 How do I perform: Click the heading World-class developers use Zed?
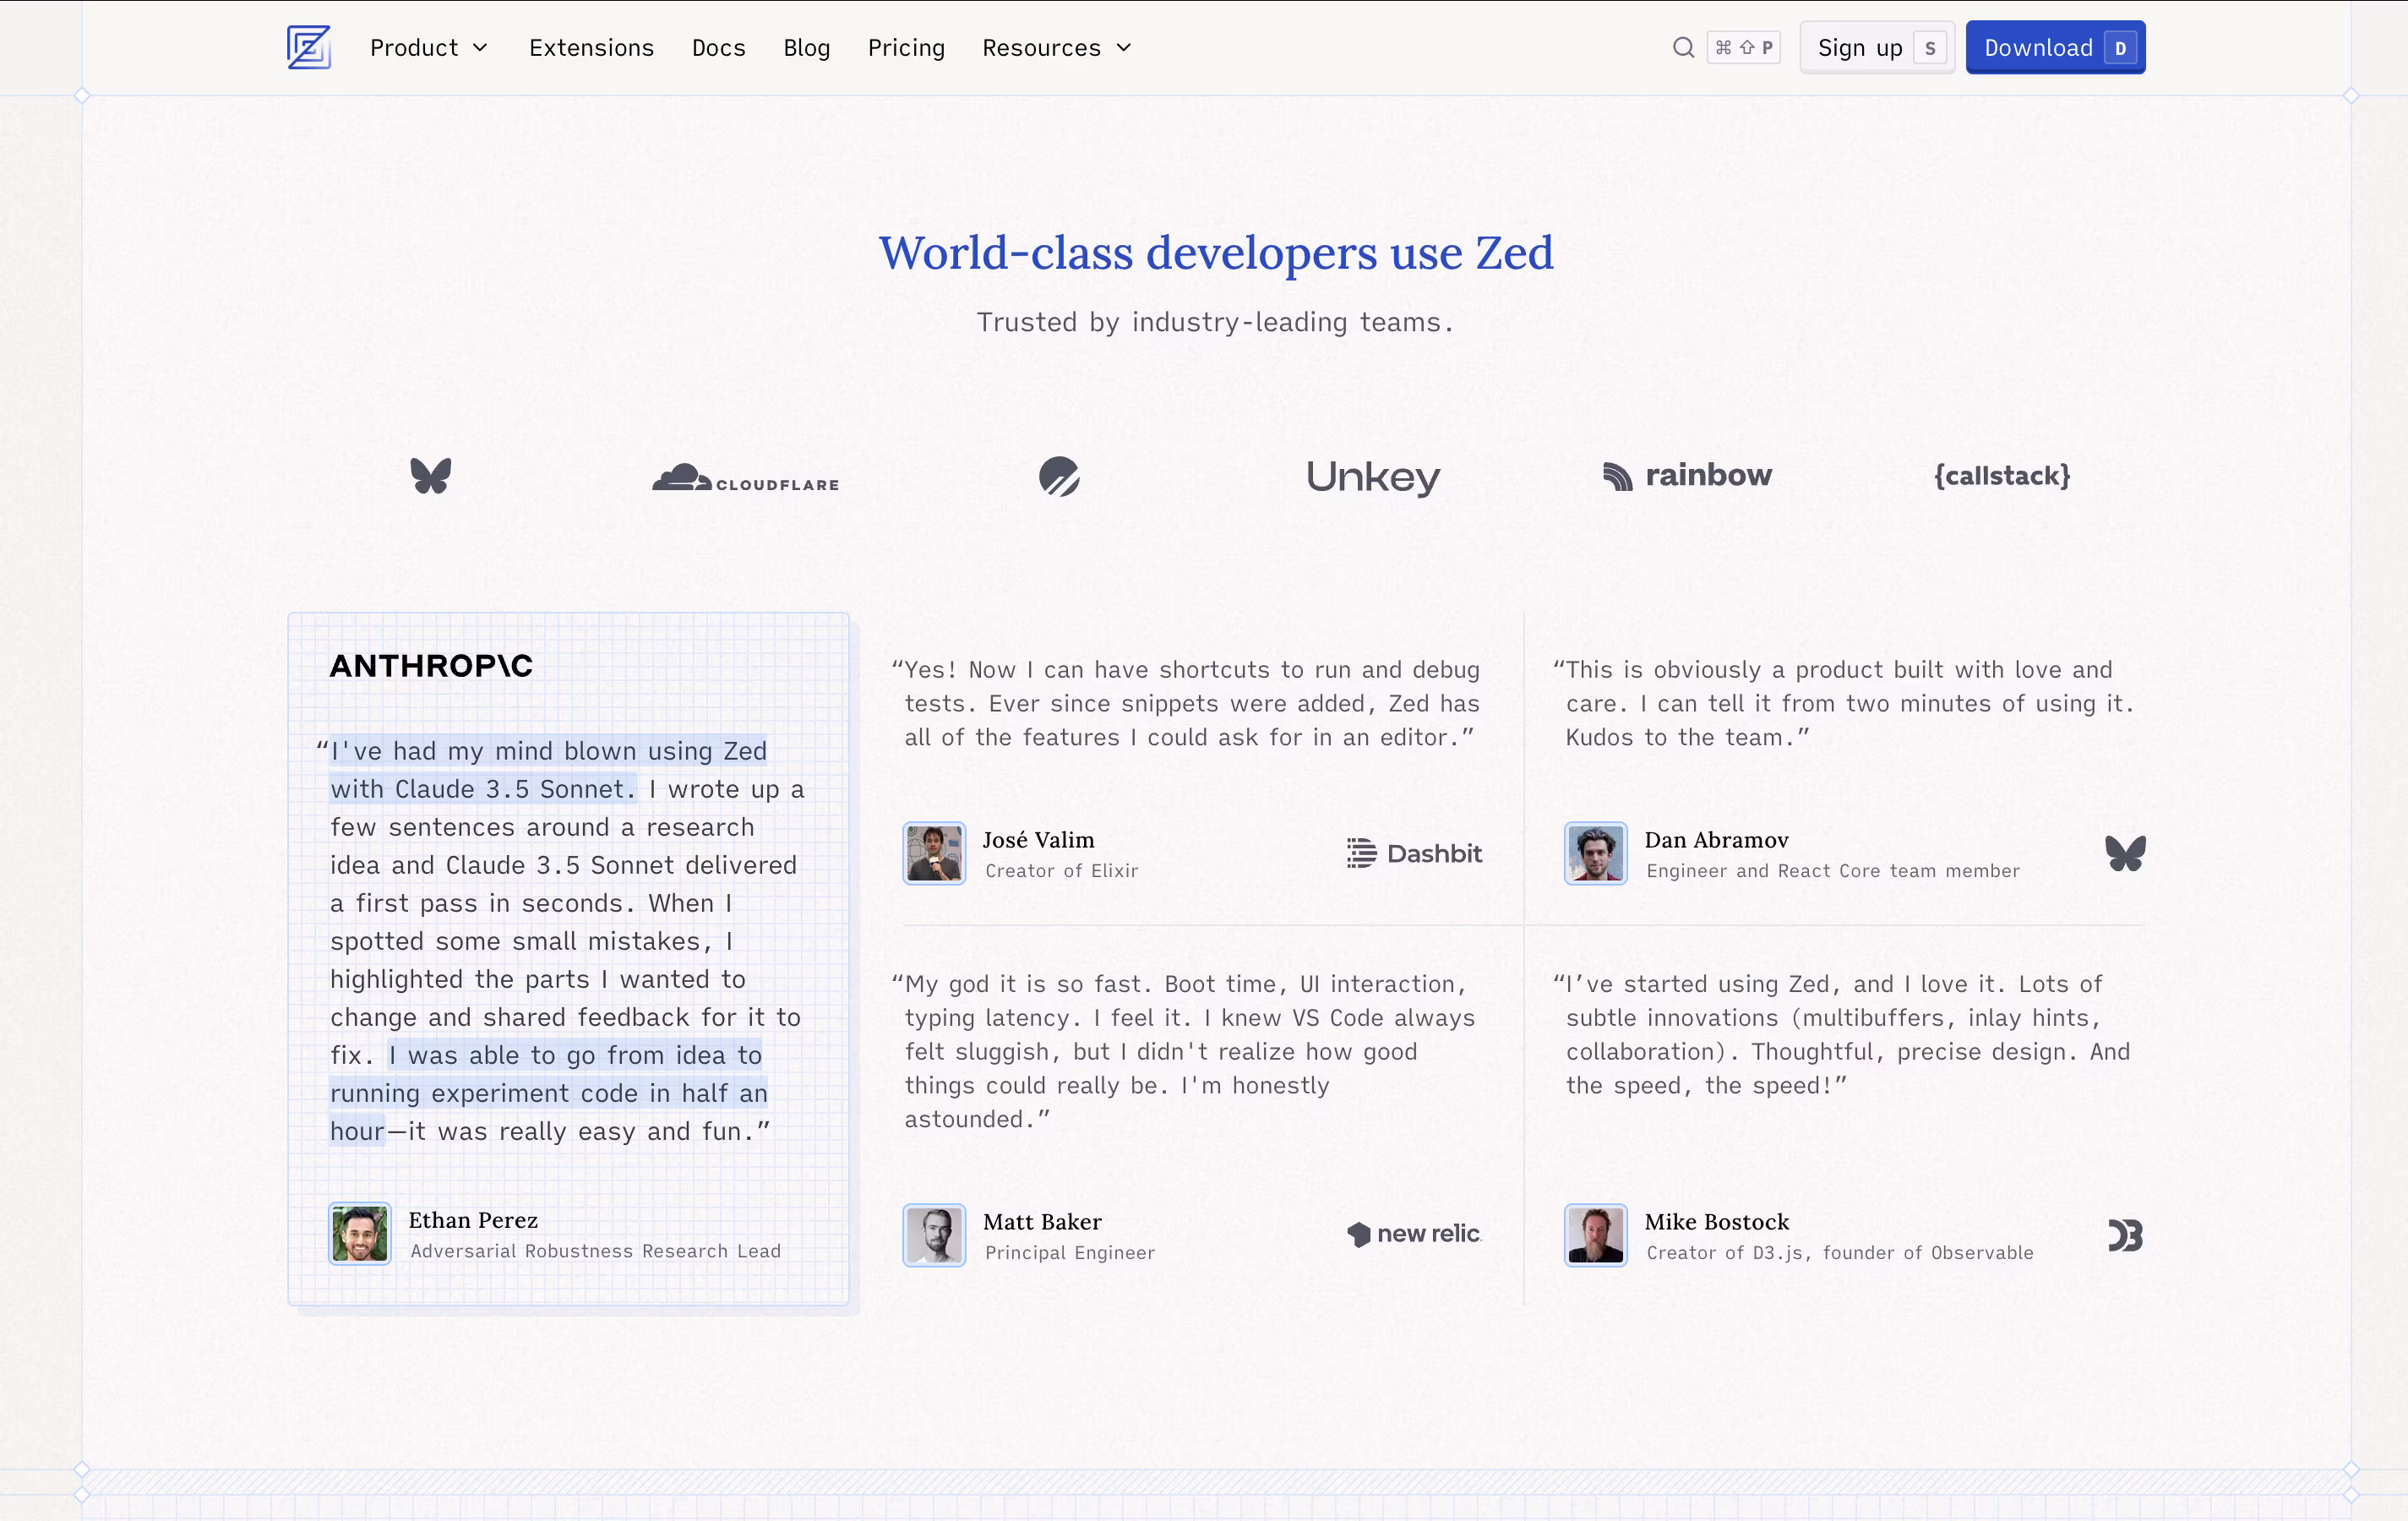click(1216, 253)
